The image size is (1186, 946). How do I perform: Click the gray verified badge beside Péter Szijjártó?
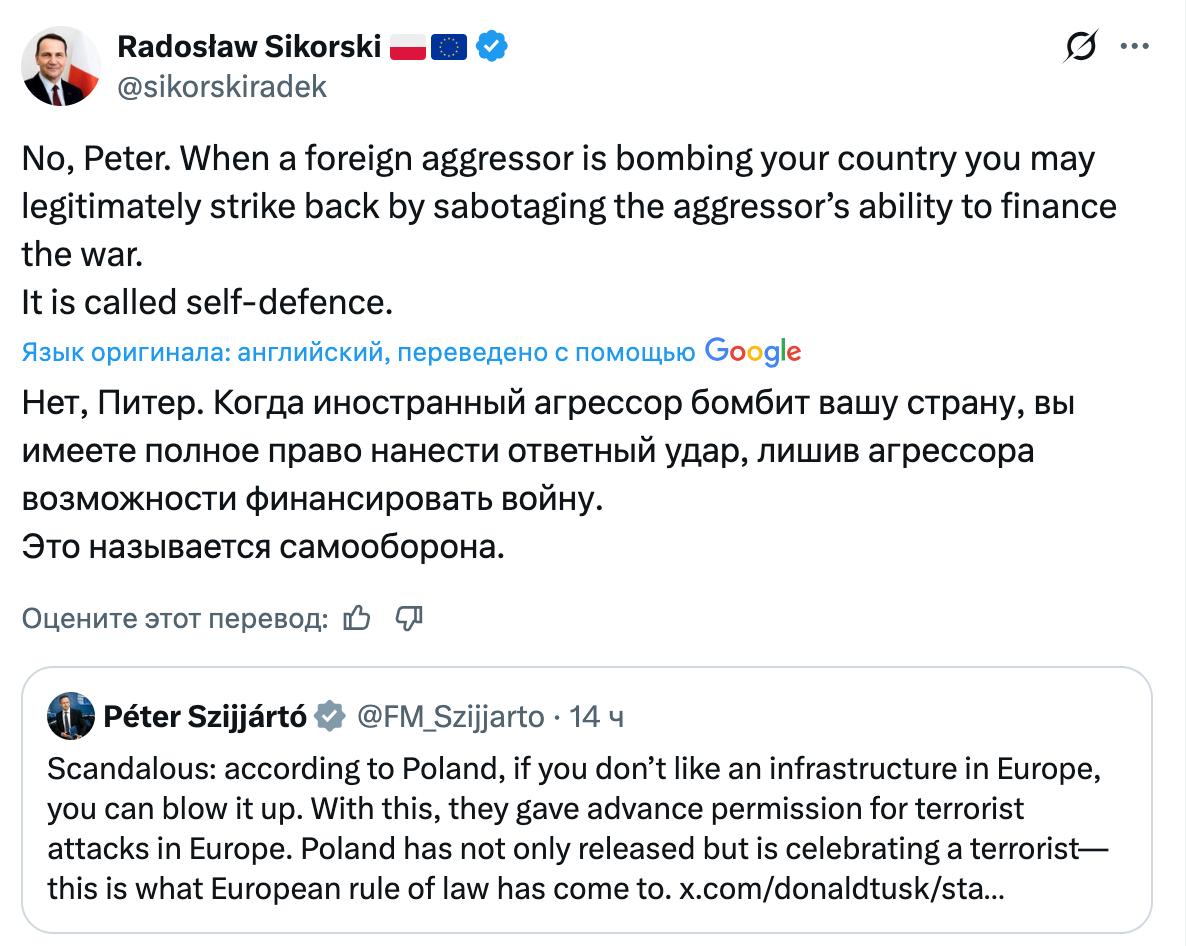click(x=331, y=716)
